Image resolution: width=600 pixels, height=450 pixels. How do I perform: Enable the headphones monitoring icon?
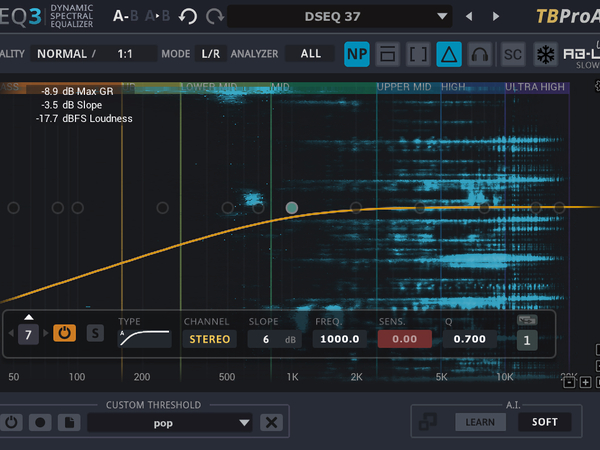481,54
